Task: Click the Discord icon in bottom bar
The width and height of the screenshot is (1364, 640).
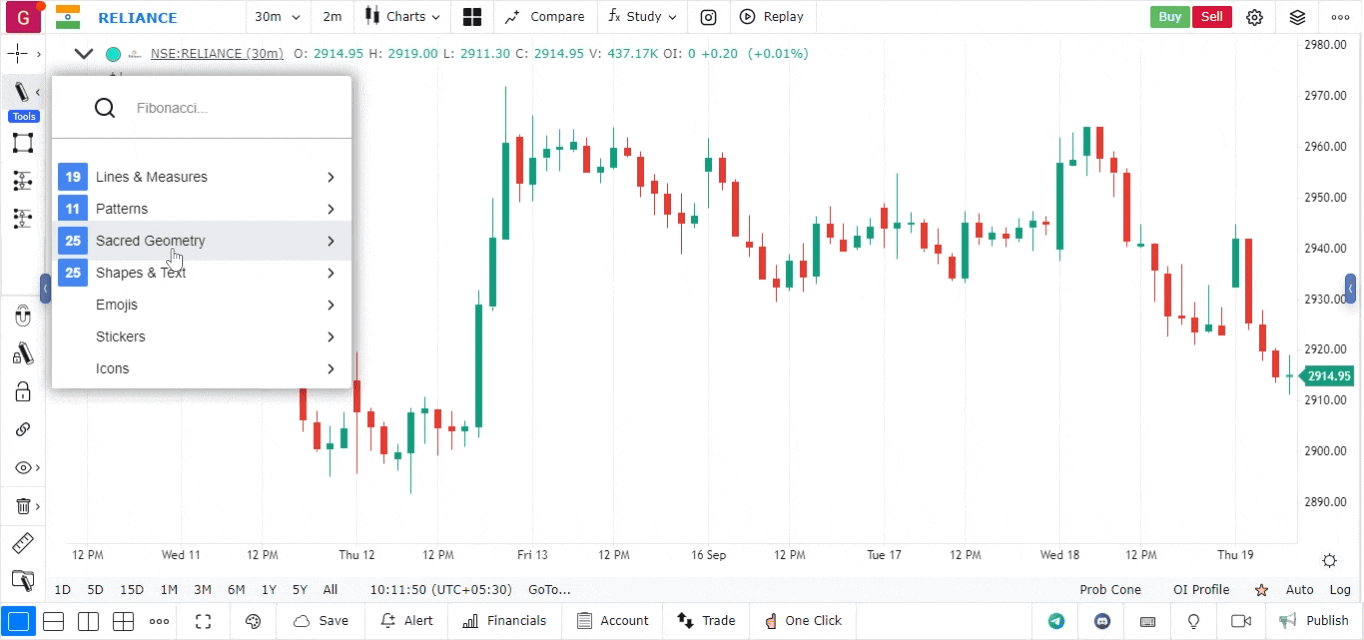Action: coord(1103,621)
